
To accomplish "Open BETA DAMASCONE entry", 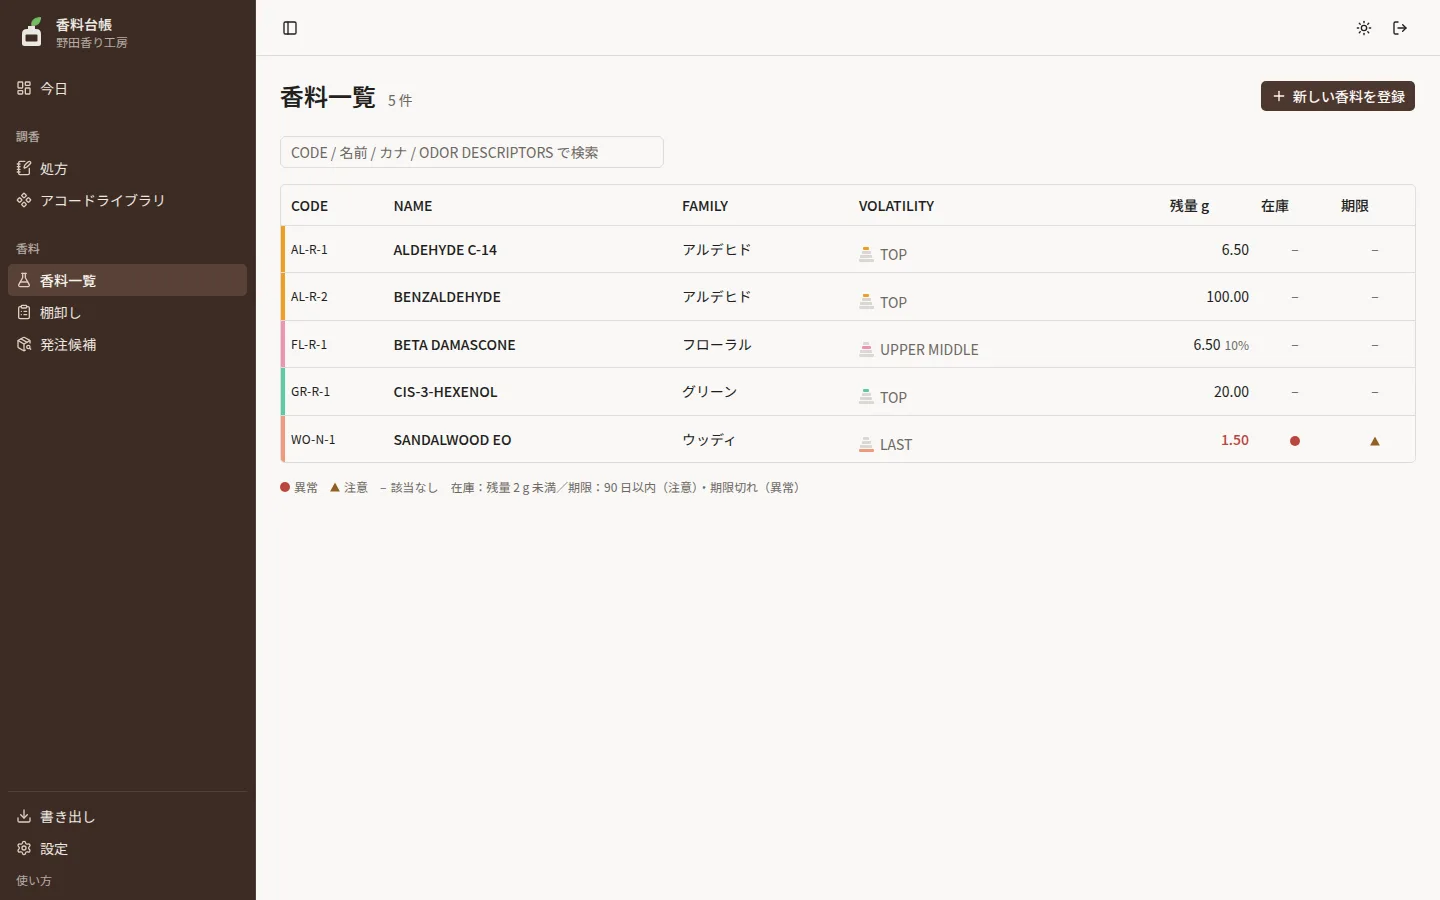I will coord(454,345).
